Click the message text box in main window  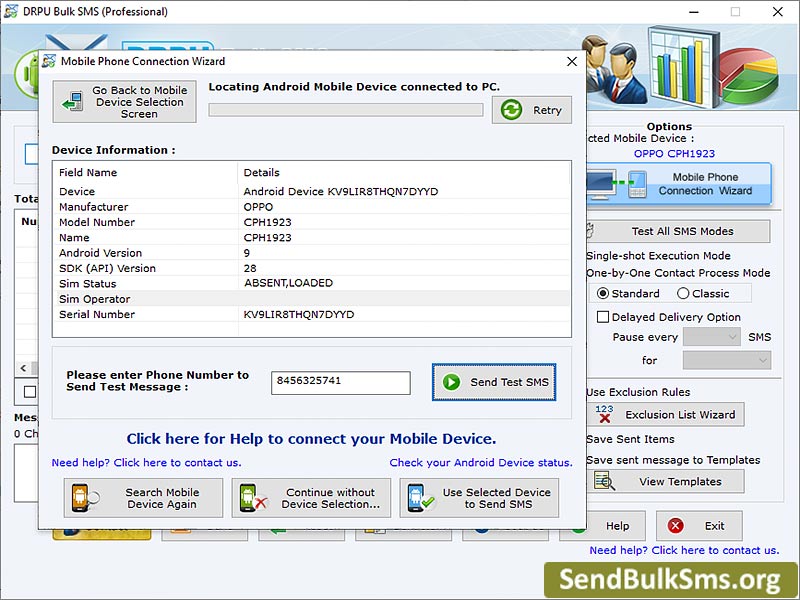click(26, 473)
